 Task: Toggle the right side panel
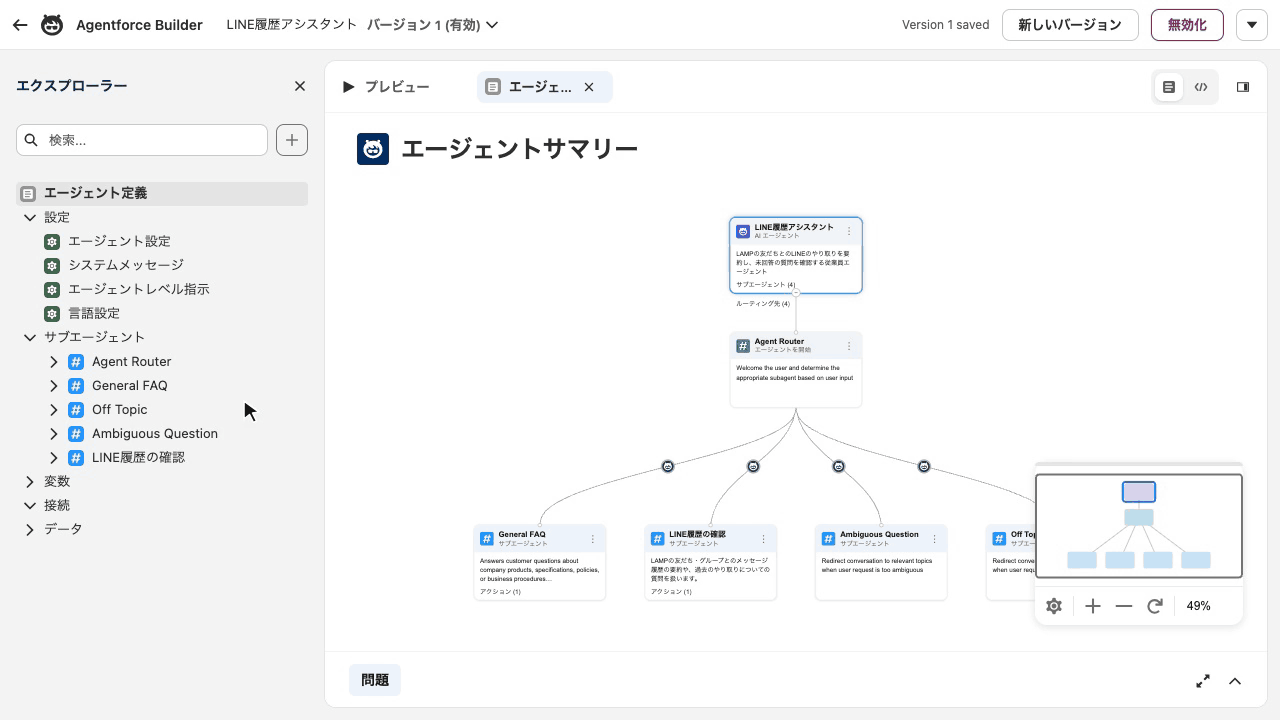pos(1243,87)
